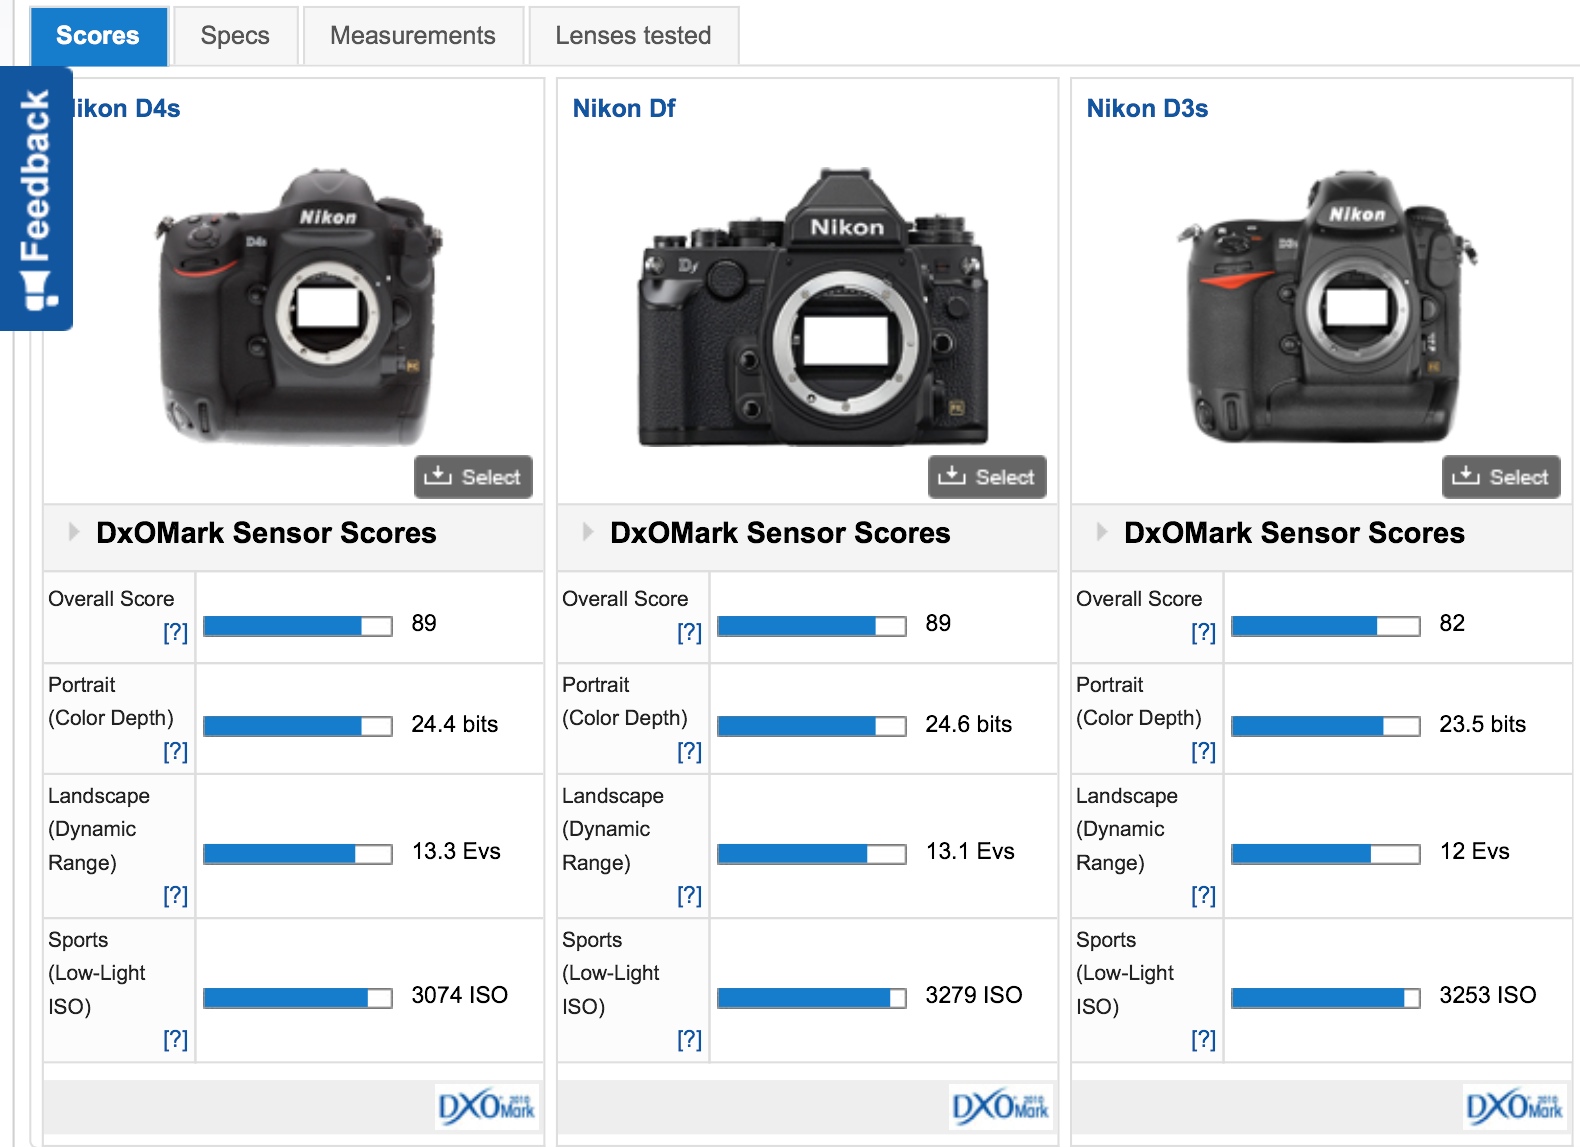Click the DxOMark logo under Nikon Df

pos(1000,1107)
